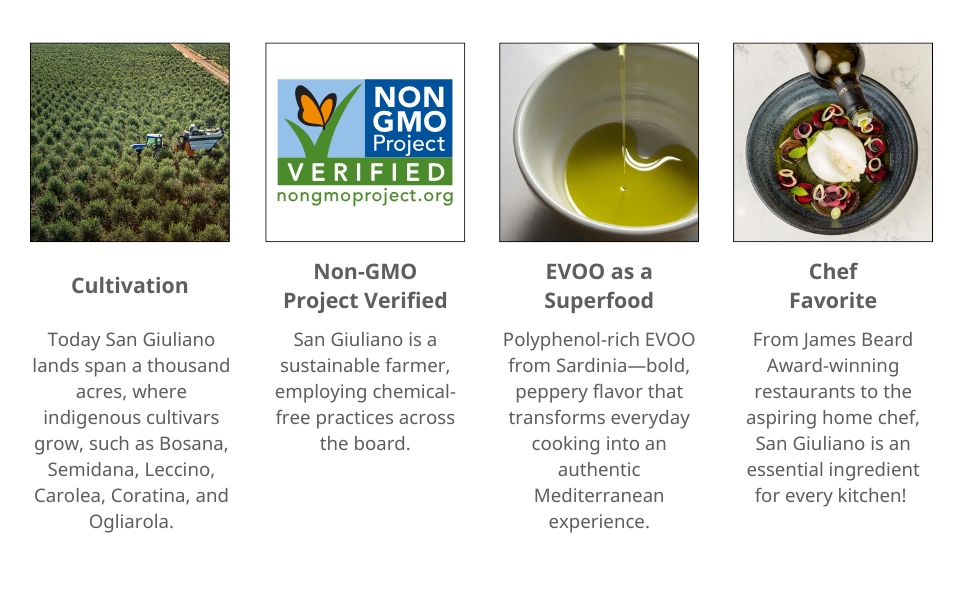970x600 pixels.
Task: Click the Chef Favorite heading
Action: pyautogui.click(x=833, y=286)
